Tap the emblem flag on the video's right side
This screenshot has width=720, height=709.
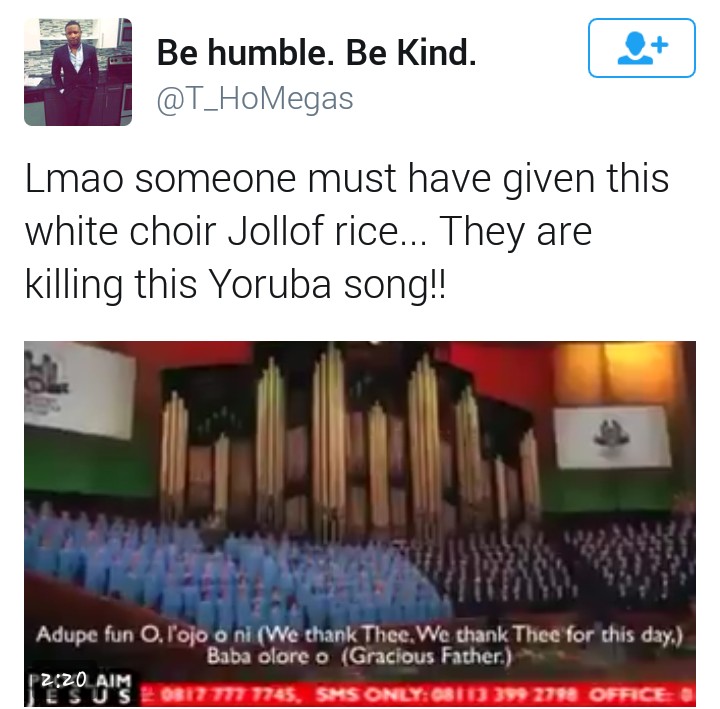tap(612, 437)
